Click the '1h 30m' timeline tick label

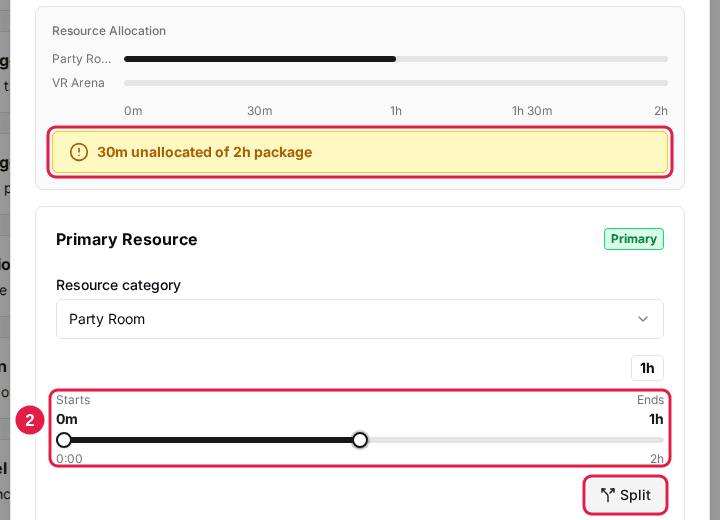click(x=532, y=111)
